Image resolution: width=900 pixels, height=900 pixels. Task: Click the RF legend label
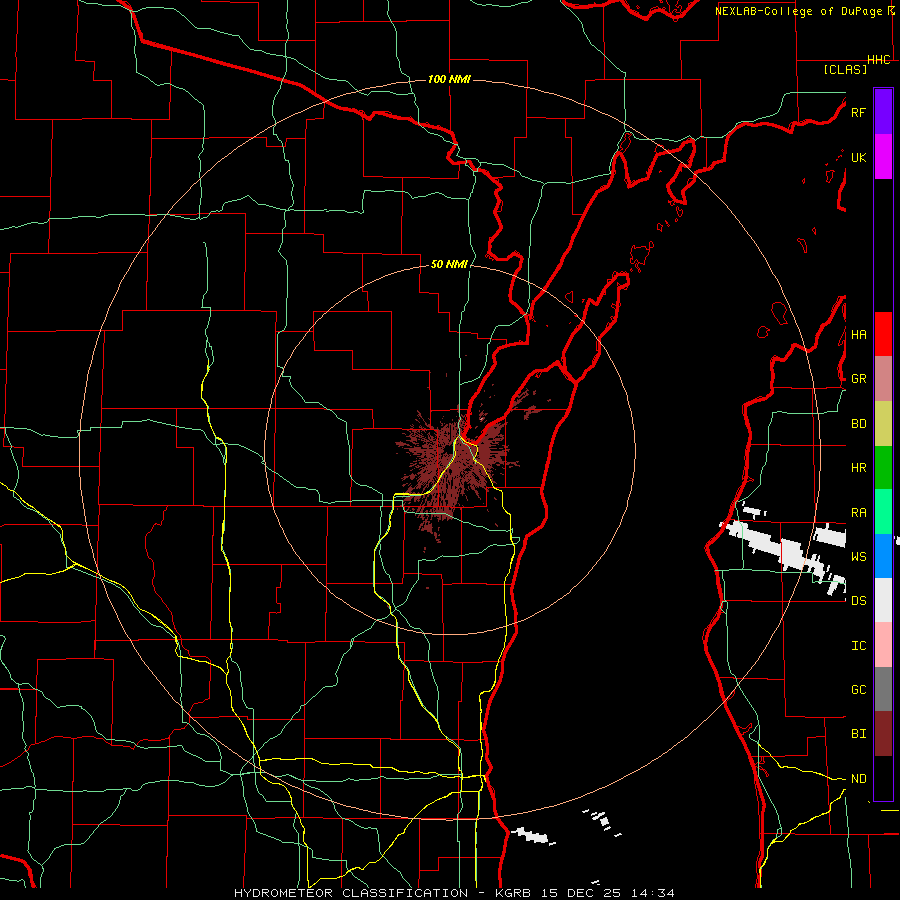[x=858, y=112]
